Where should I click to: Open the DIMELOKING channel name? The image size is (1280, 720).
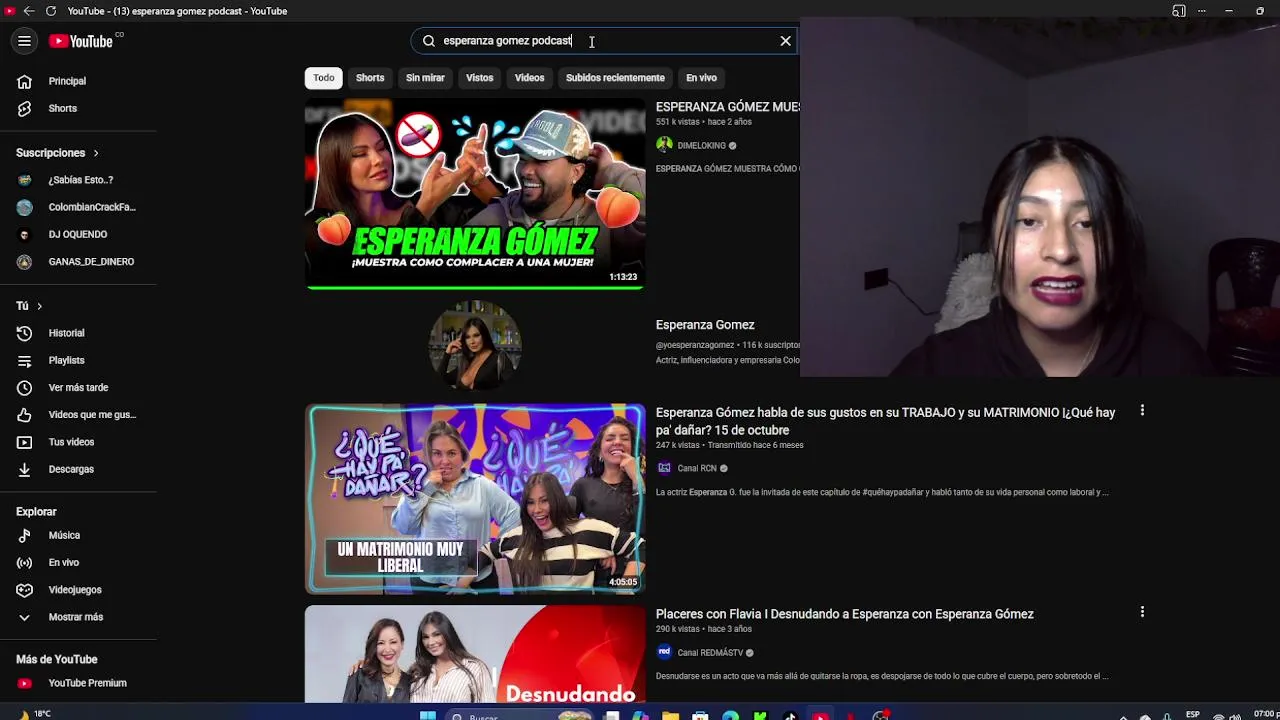click(x=701, y=146)
